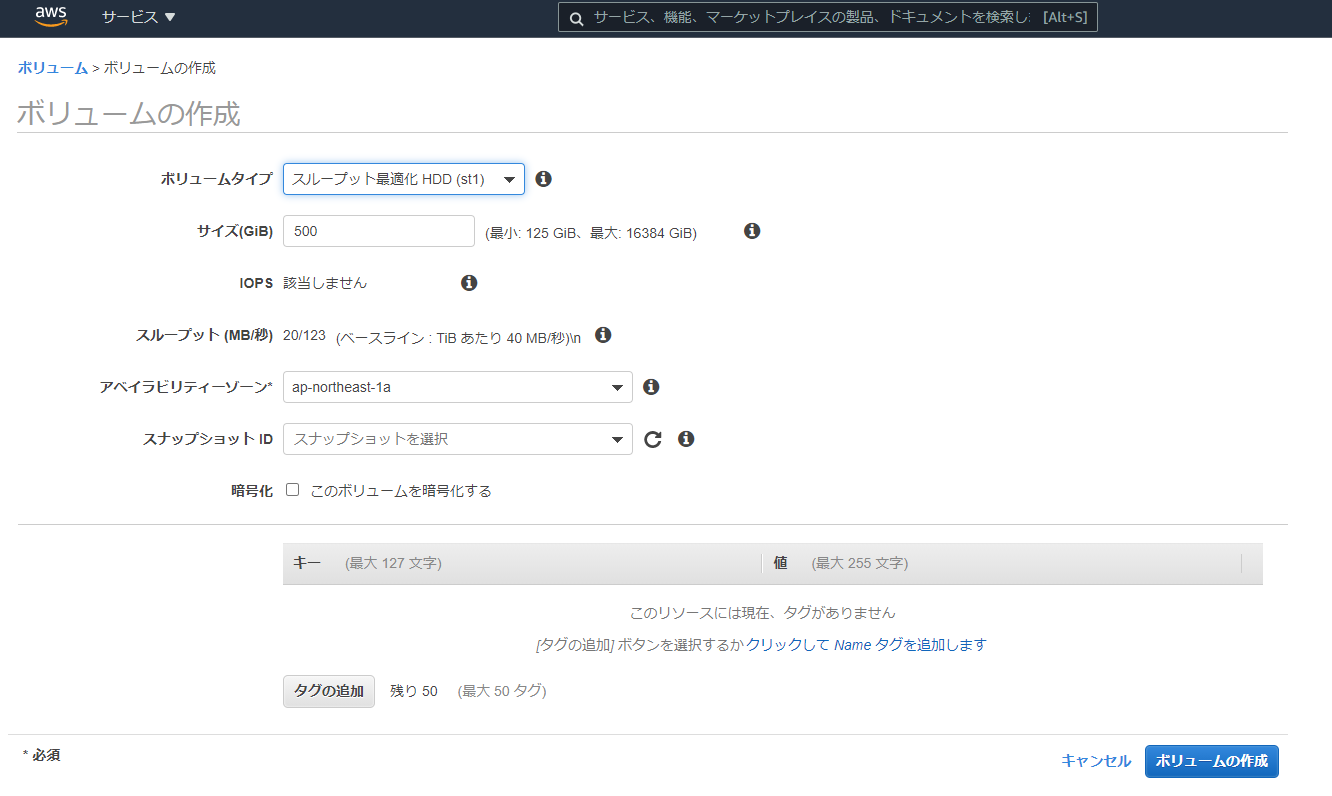Click the ボリューム breadcrumb link
Image resolution: width=1332 pixels, height=796 pixels.
pos(53,68)
